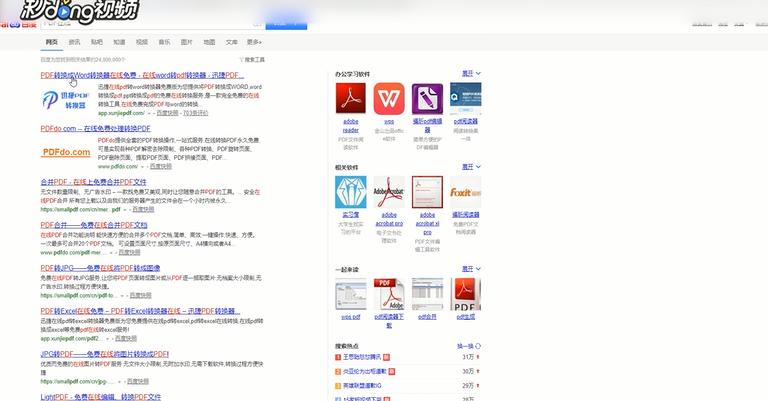Open the PDF转换成Word转换器在线免费 result link
Viewport: 768px width, 401px height.
(142, 75)
